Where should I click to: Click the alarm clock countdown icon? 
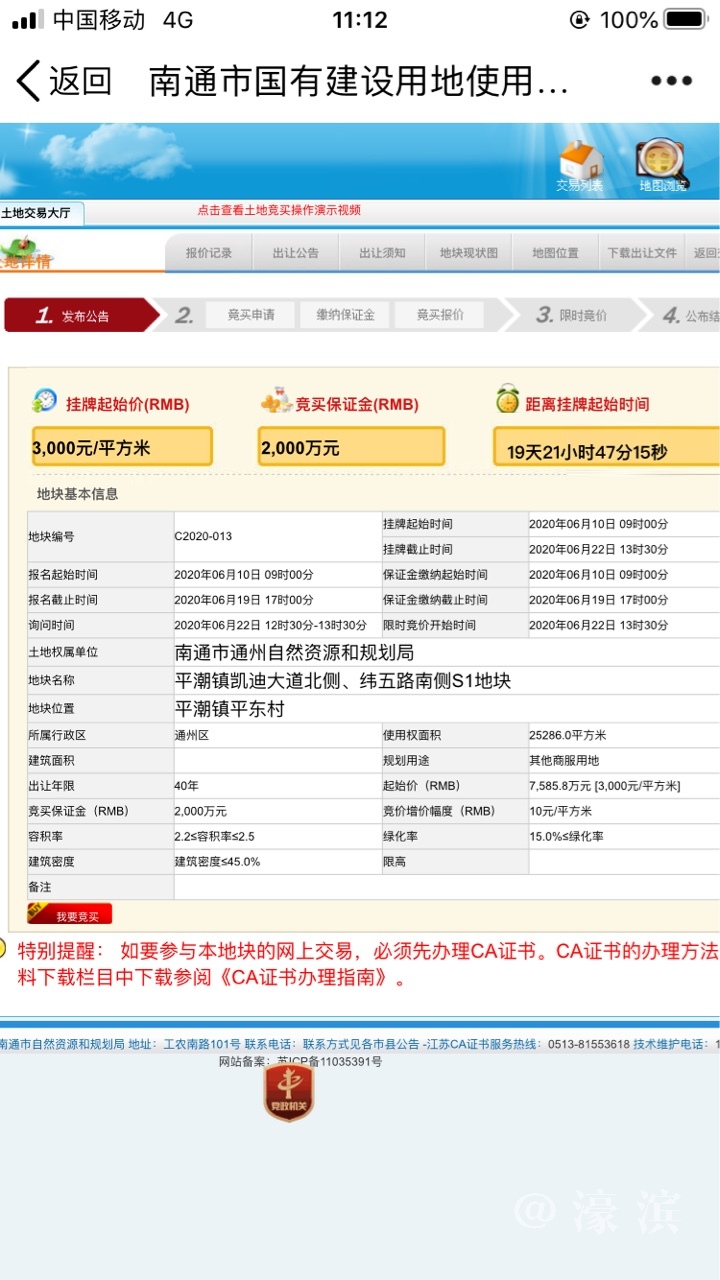point(508,400)
